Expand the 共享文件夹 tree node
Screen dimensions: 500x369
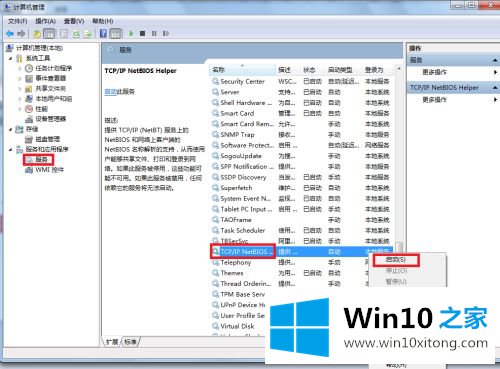20,89
